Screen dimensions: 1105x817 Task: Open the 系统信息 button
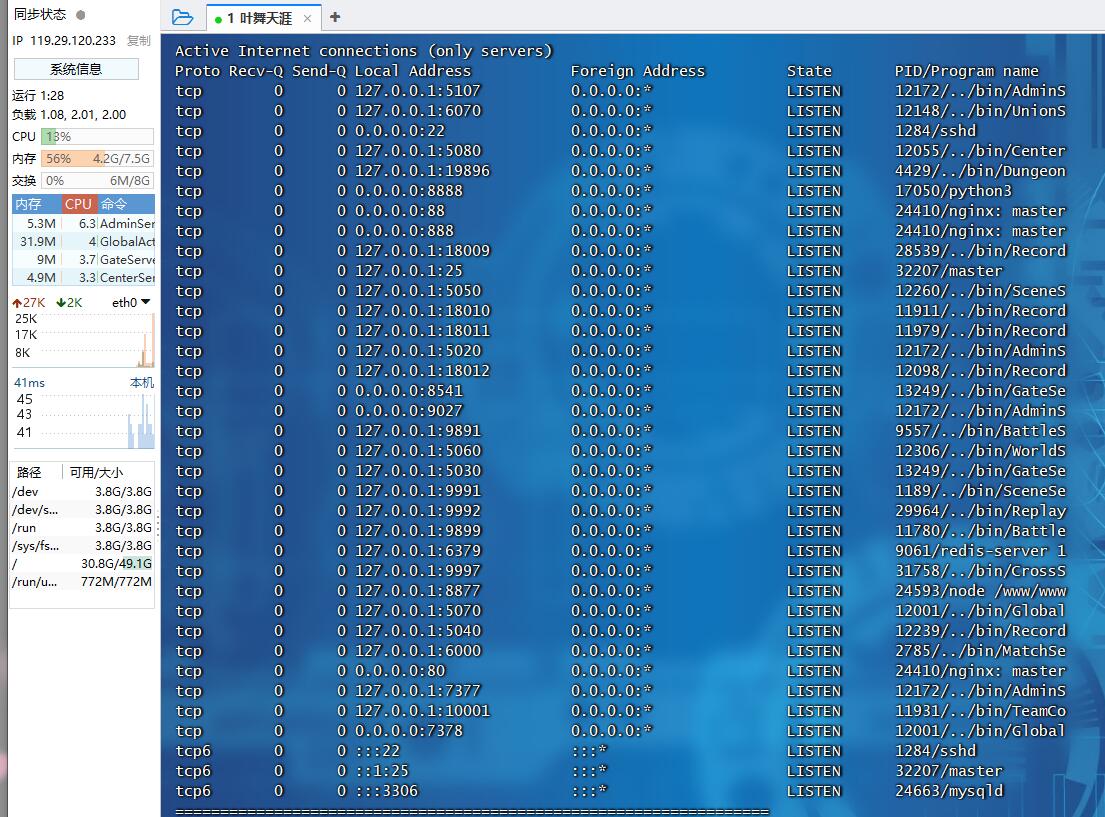click(x=76, y=69)
